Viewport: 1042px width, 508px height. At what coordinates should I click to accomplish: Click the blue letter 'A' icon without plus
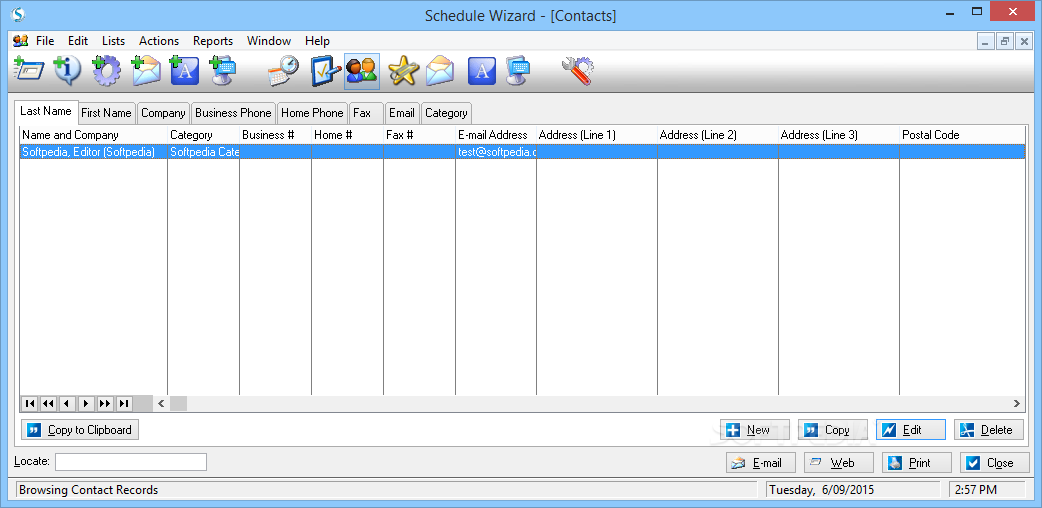coord(482,71)
